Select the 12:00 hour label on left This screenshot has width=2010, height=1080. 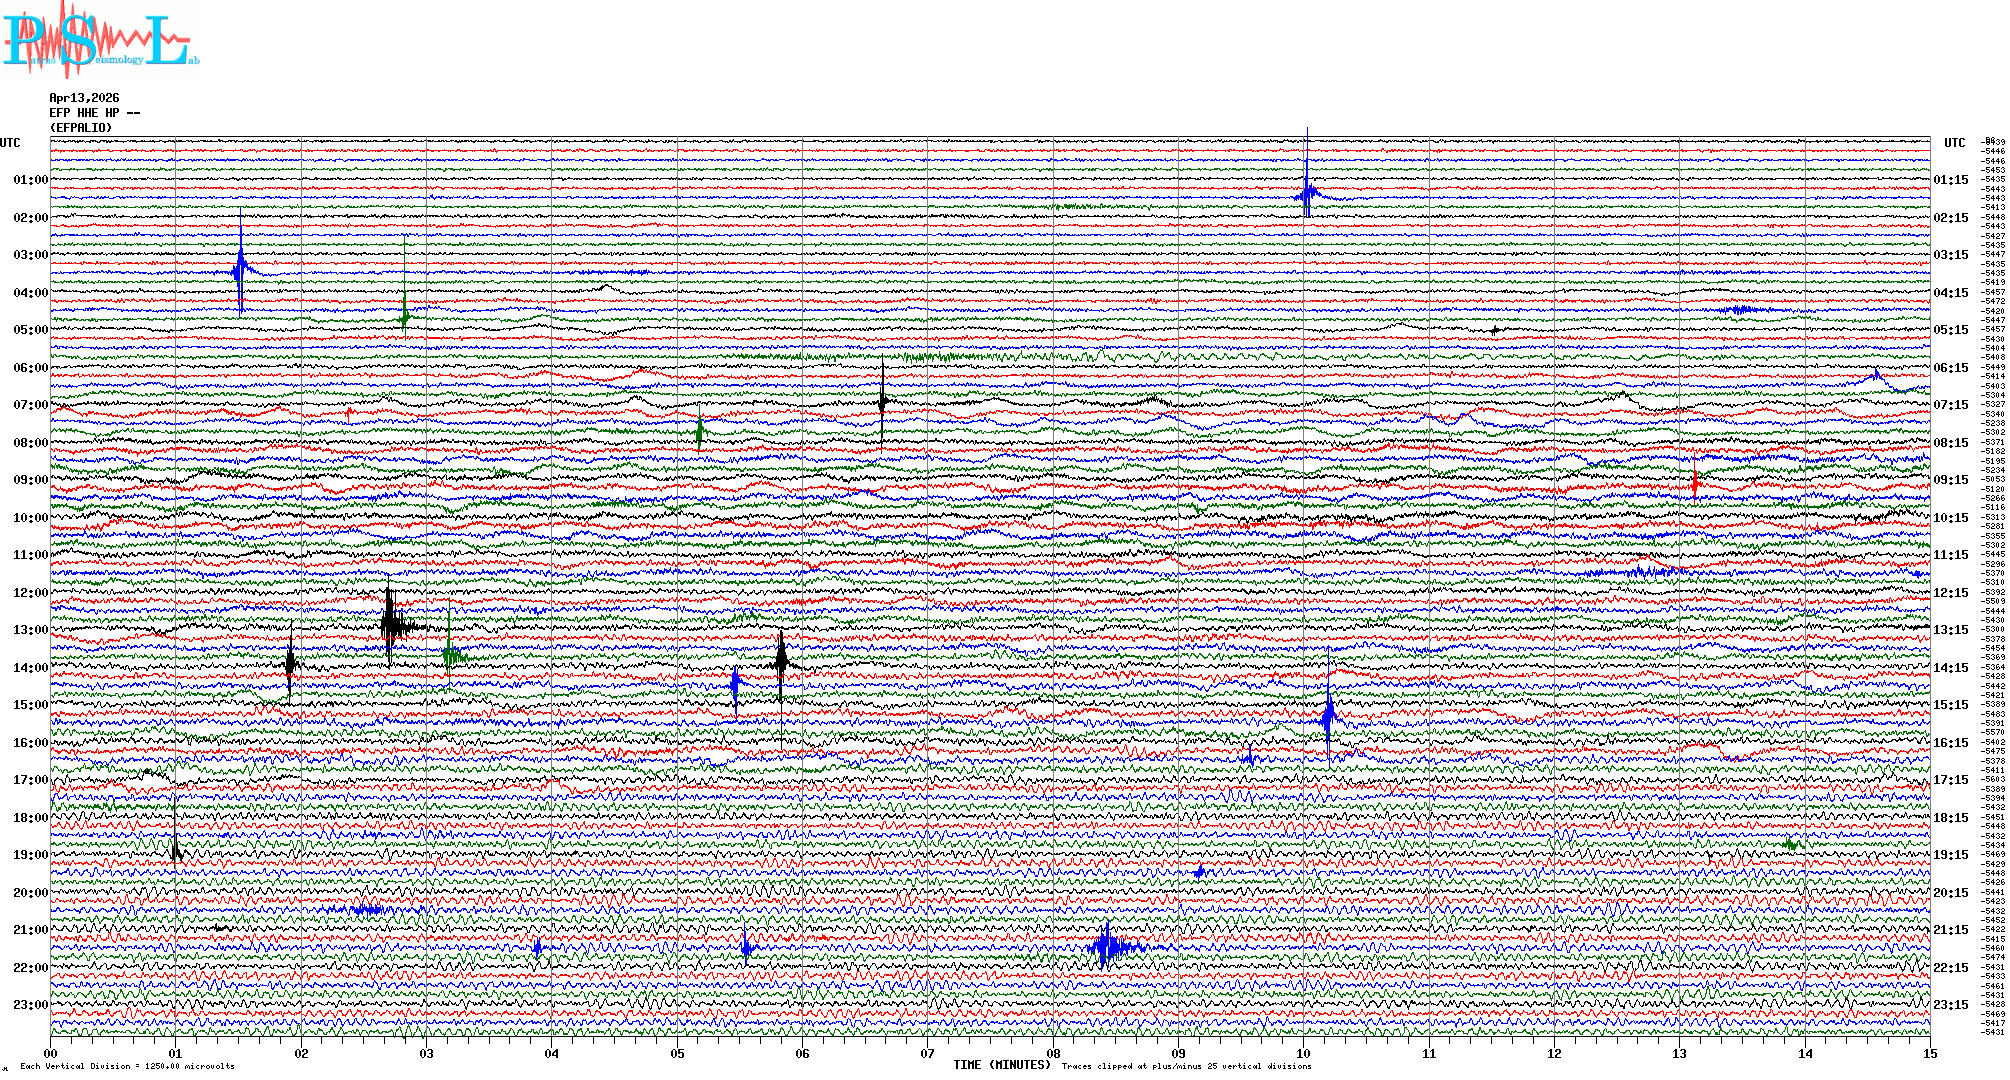pyautogui.click(x=30, y=593)
